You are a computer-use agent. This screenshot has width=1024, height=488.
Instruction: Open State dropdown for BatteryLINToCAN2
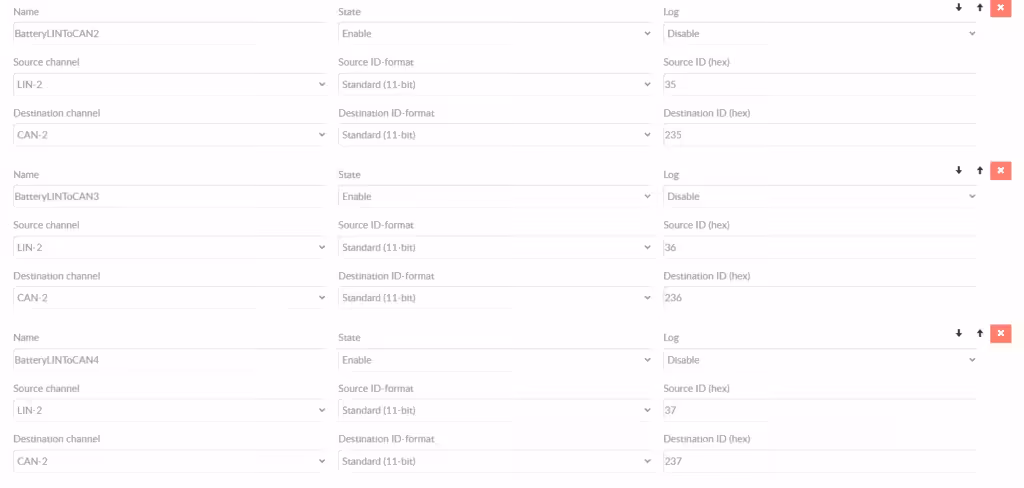coord(495,33)
